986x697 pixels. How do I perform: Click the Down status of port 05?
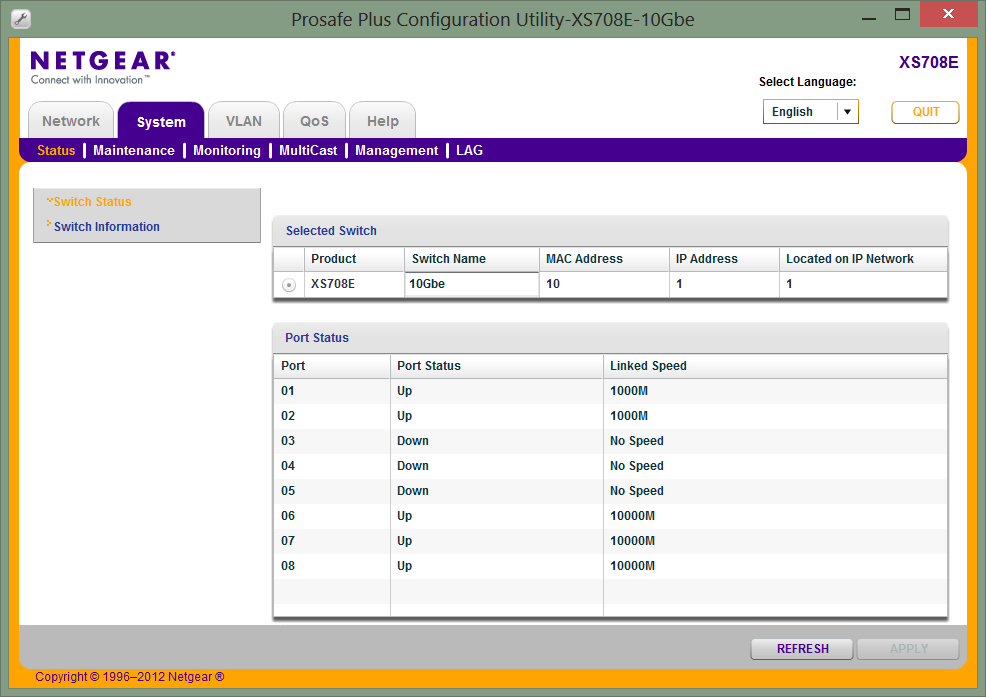tap(413, 491)
